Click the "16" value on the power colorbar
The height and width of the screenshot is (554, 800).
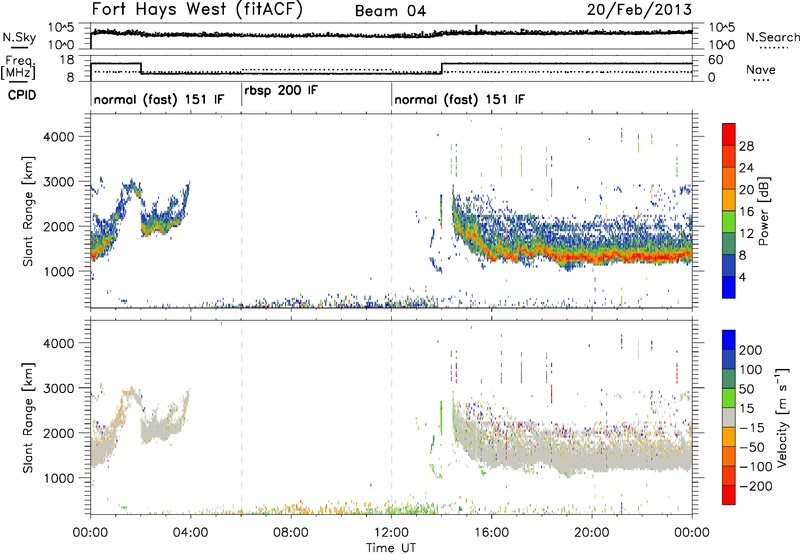pyautogui.click(x=746, y=212)
